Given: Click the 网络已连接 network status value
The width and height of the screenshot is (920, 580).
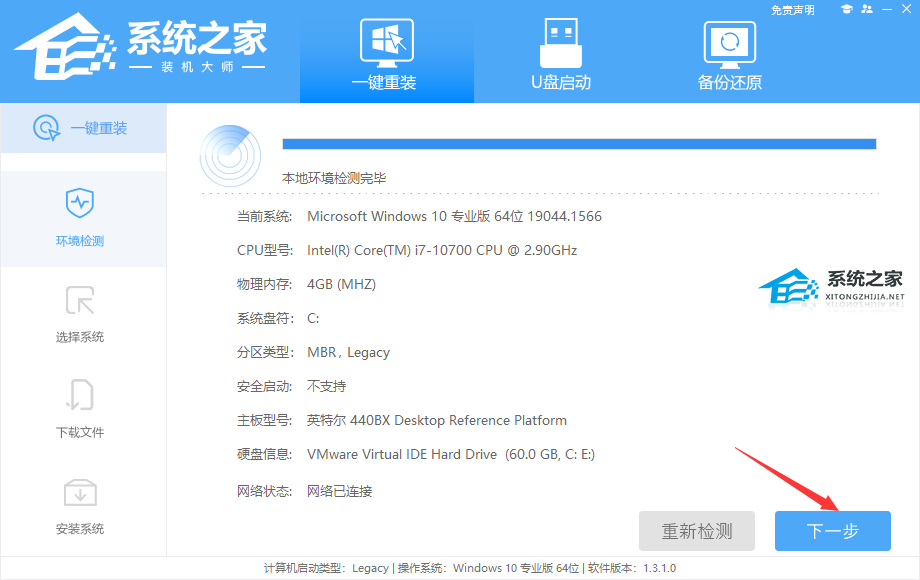Looking at the screenshot, I should pyautogui.click(x=339, y=491).
